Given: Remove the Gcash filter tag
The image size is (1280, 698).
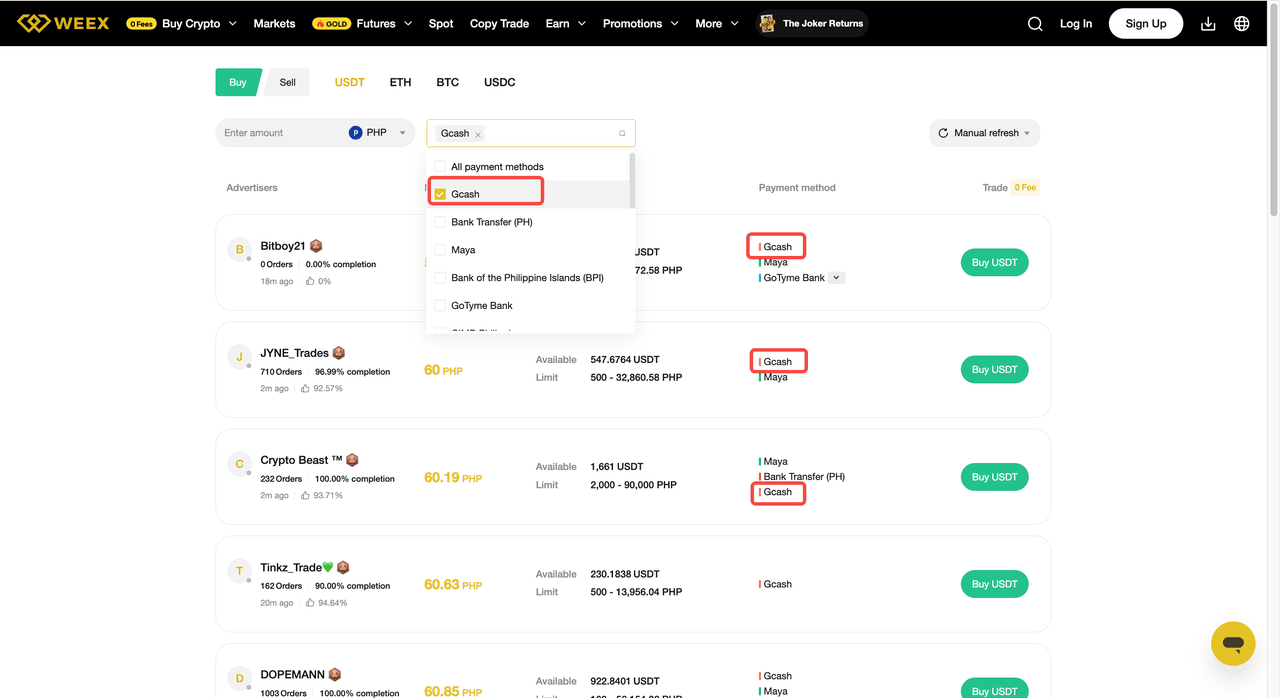Looking at the screenshot, I should click(478, 134).
